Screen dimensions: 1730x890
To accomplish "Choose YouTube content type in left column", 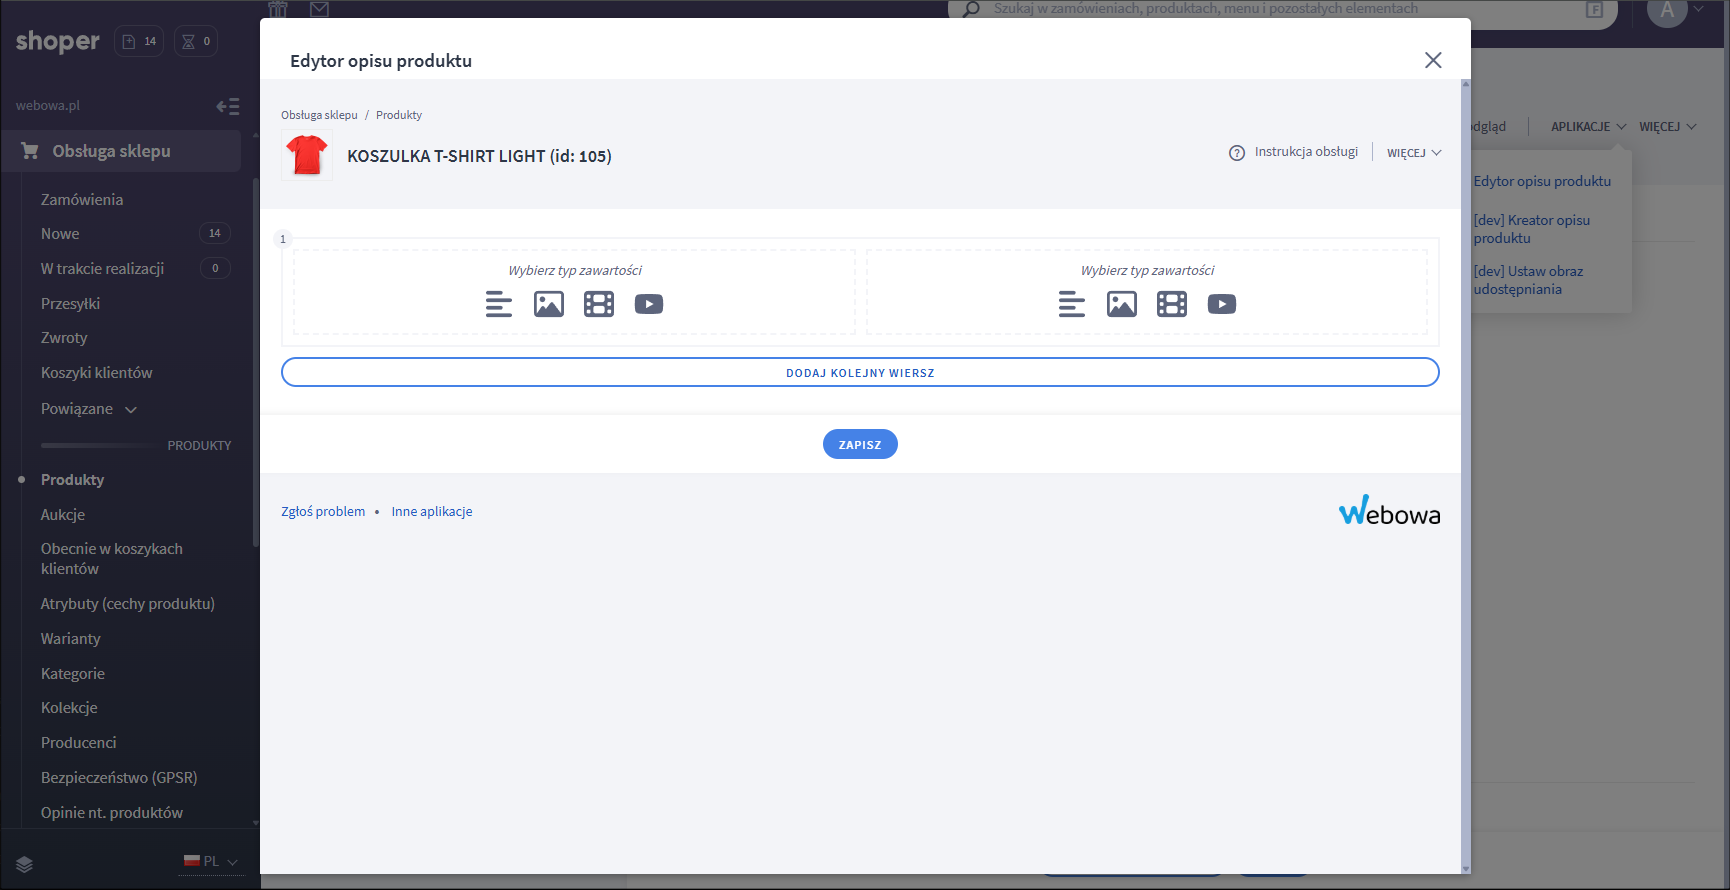I will click(x=648, y=304).
